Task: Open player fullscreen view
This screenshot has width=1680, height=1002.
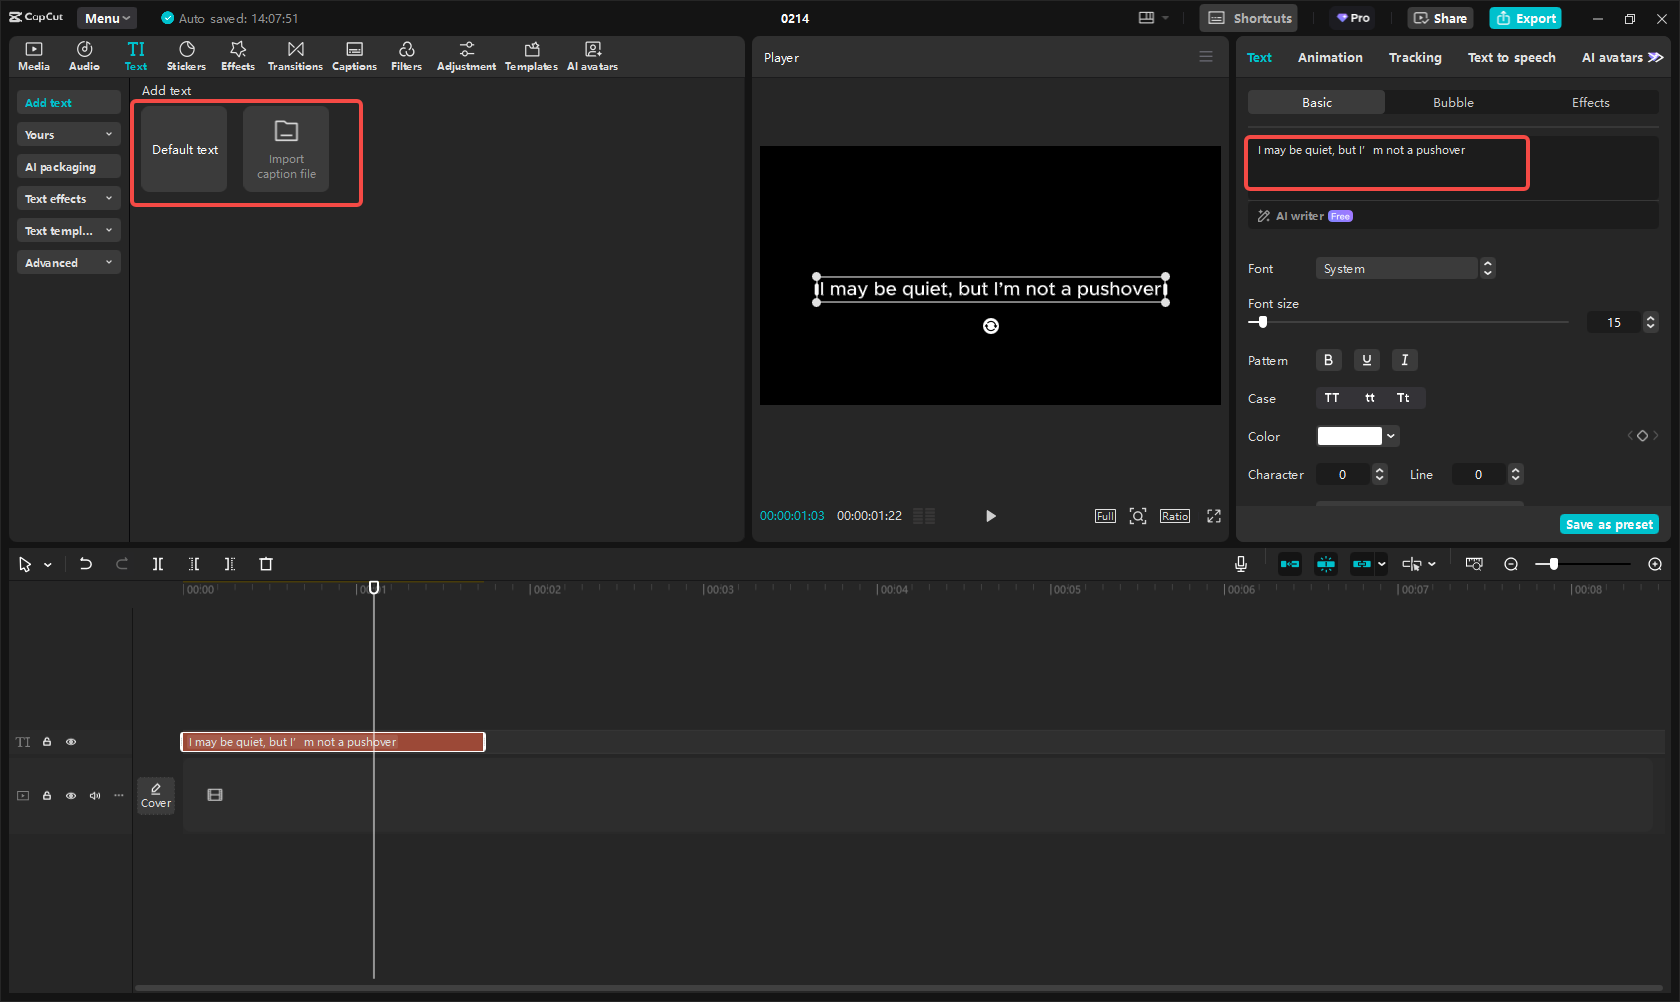Action: coord(1214,516)
